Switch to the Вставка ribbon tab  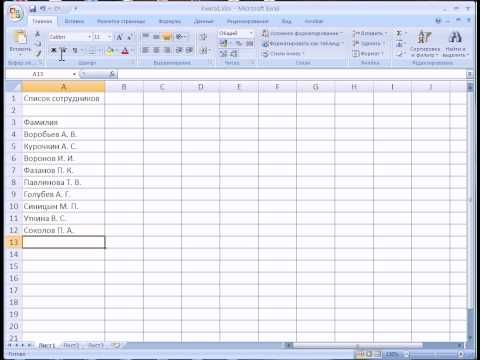tap(74, 21)
